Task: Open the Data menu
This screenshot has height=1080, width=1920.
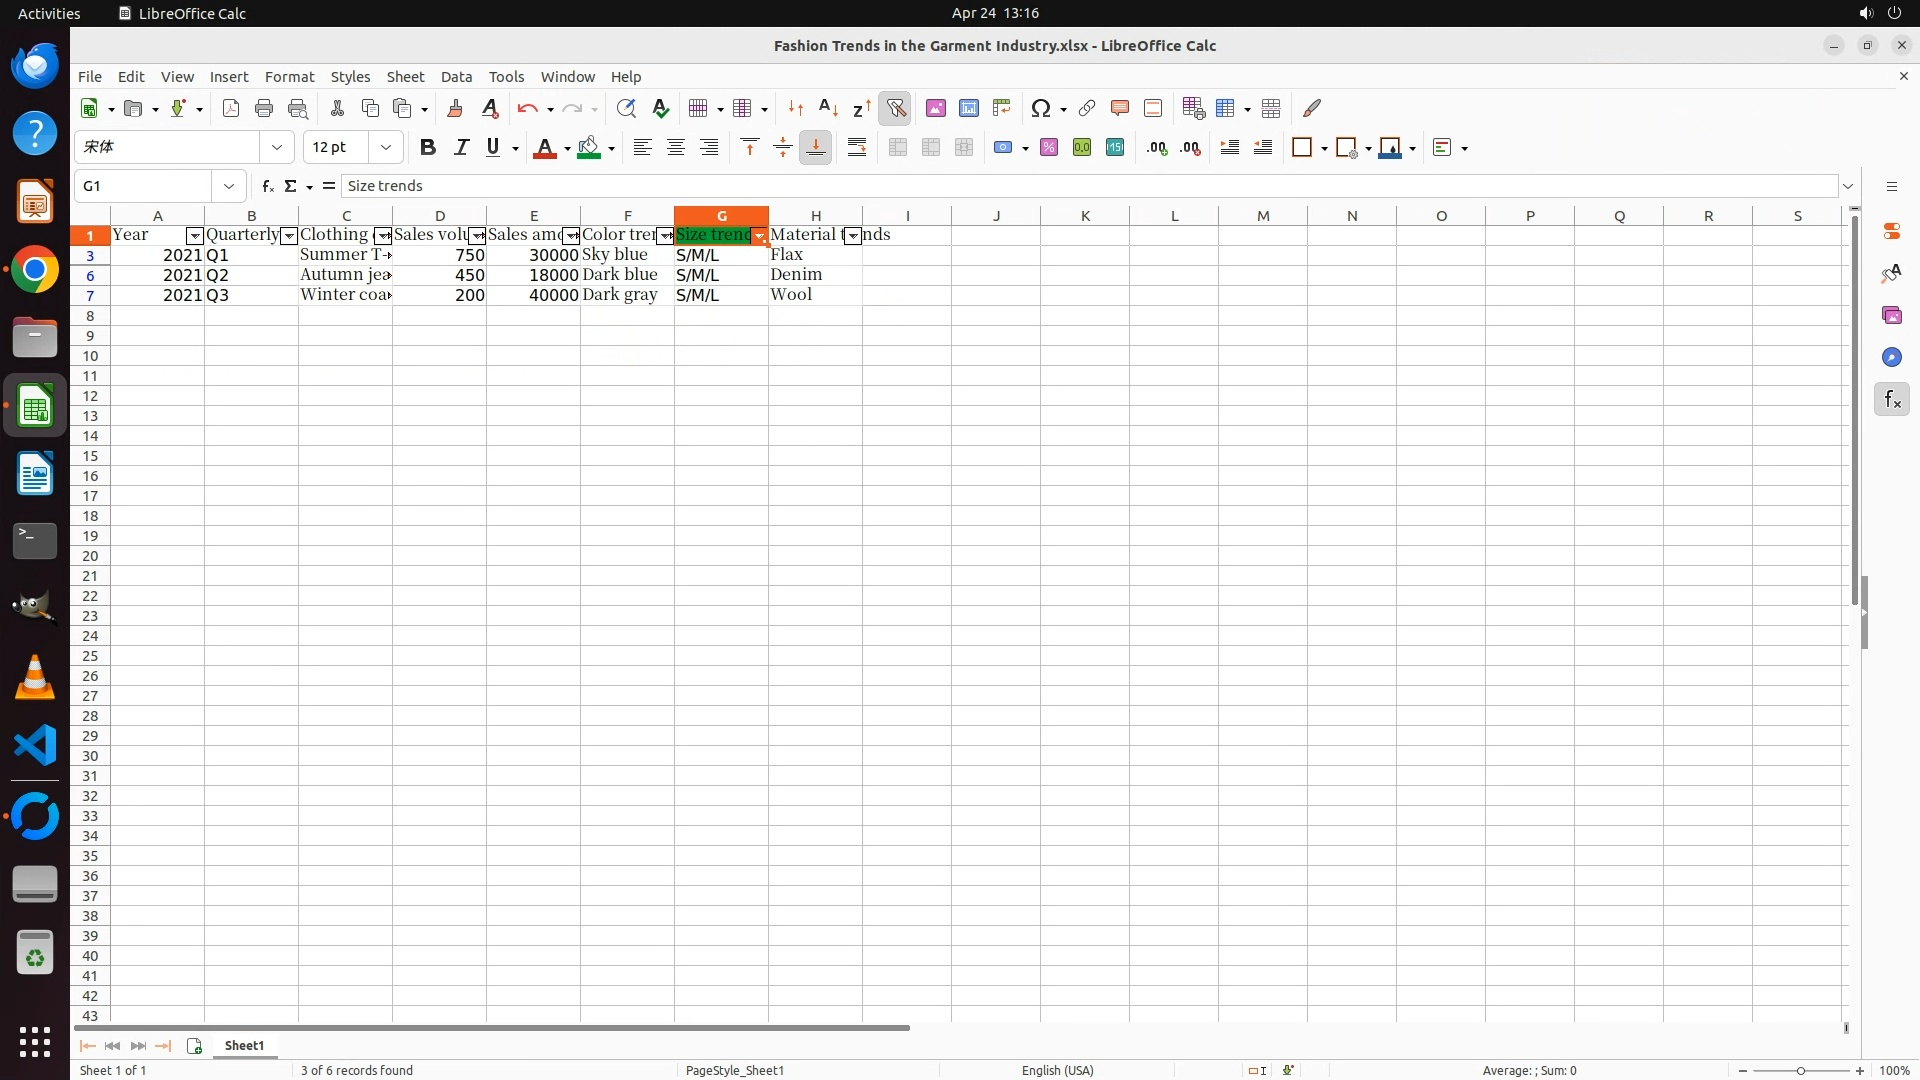Action: coord(456,77)
